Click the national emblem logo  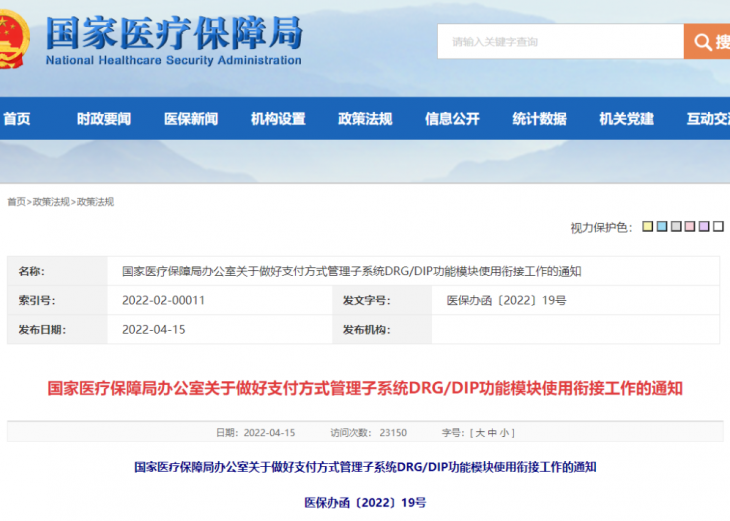(x=14, y=40)
